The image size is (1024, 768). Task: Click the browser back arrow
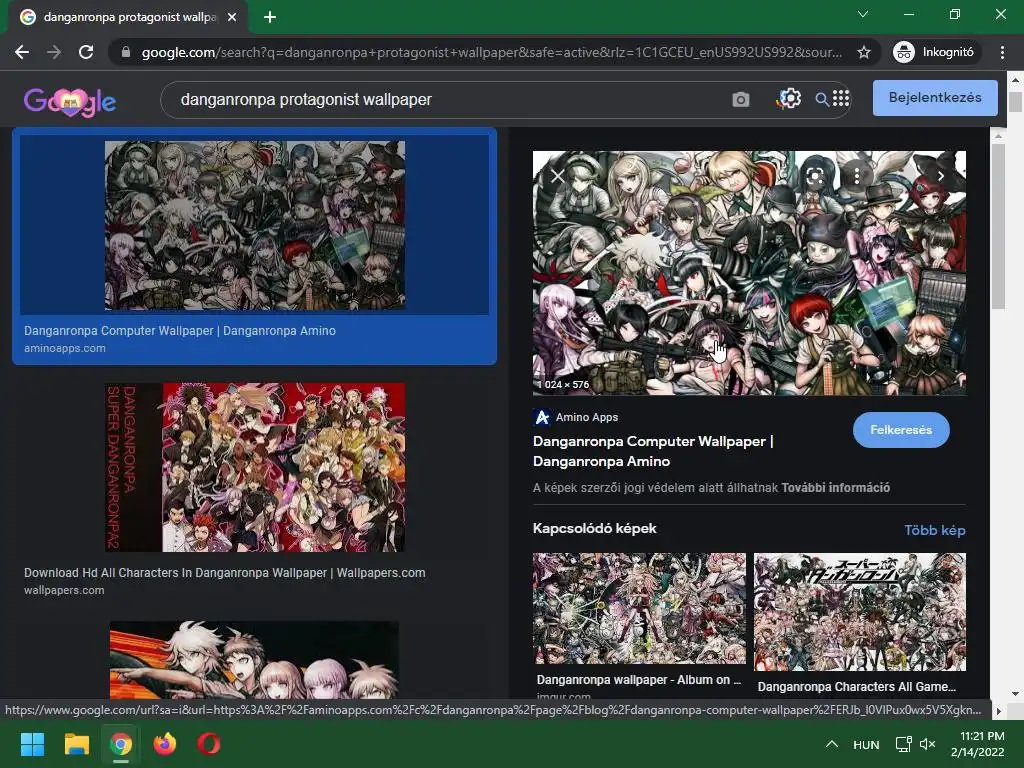point(22,52)
